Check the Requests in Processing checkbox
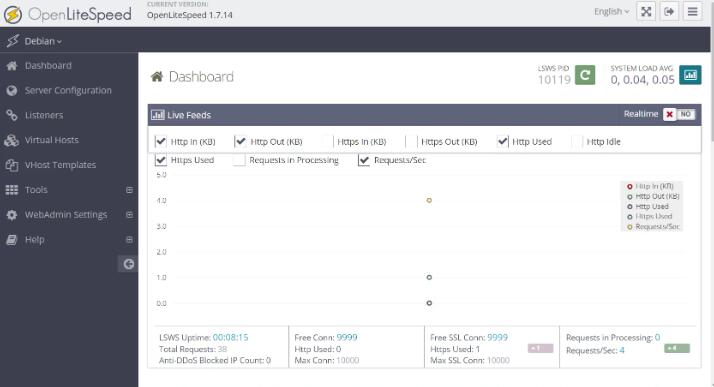The width and height of the screenshot is (714, 387). (239, 160)
